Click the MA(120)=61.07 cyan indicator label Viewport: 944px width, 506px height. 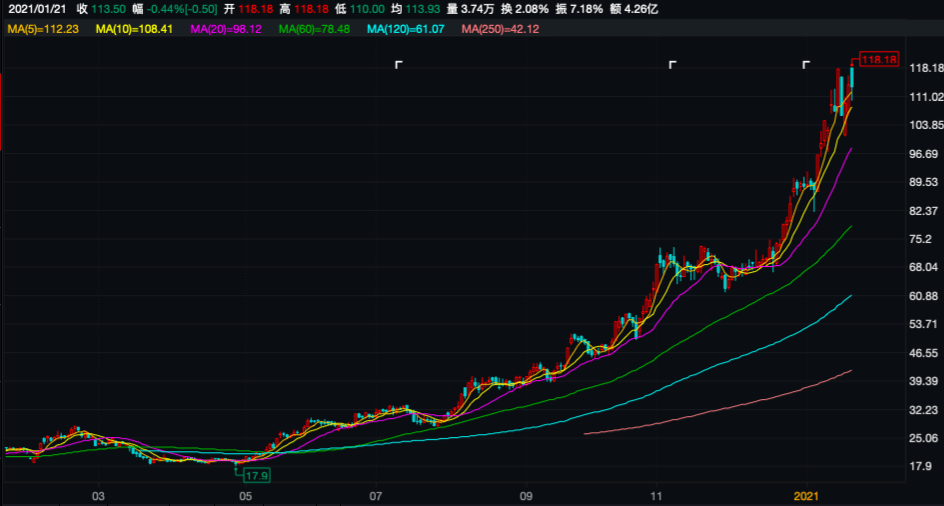click(406, 29)
